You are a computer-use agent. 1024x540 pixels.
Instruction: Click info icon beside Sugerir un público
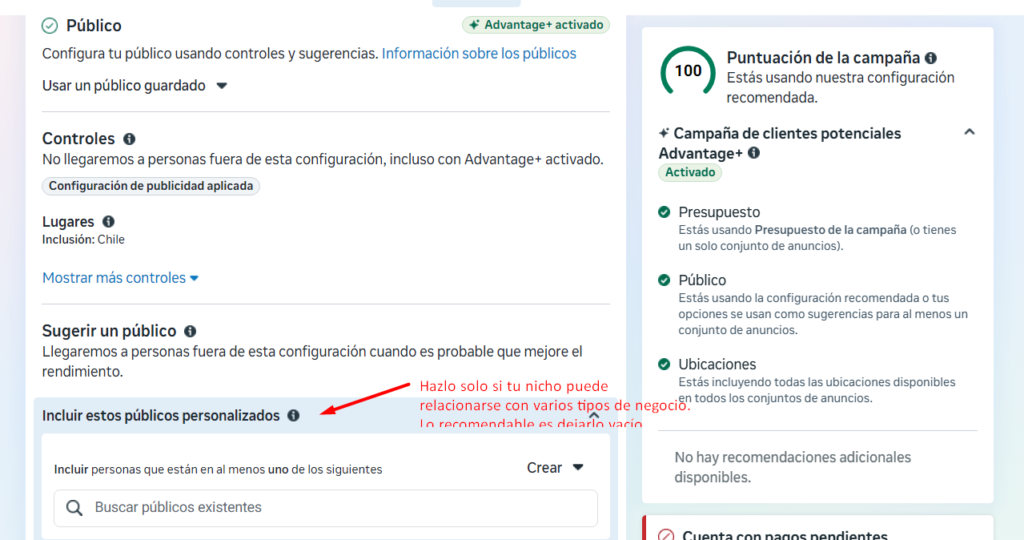click(190, 331)
